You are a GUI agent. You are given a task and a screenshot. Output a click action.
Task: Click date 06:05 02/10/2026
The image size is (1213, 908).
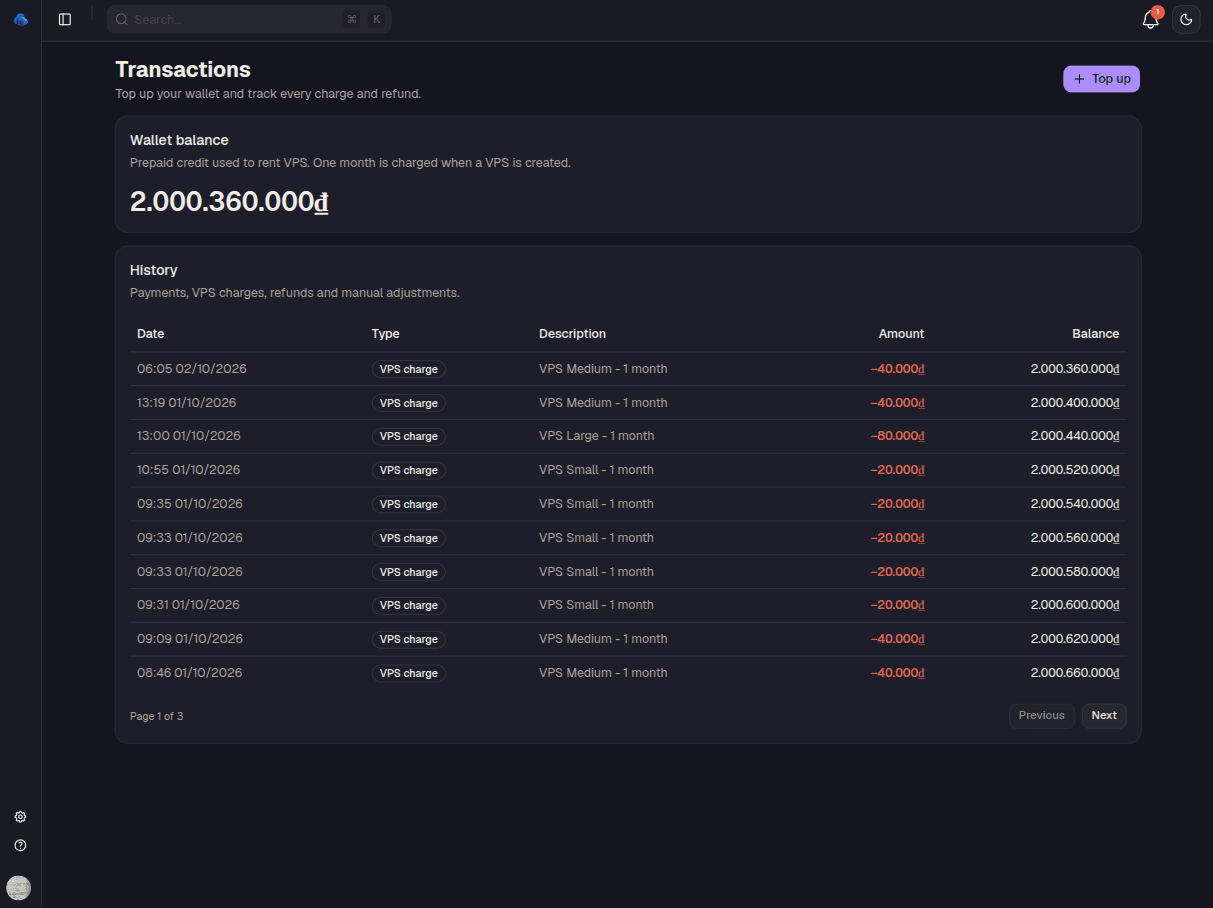point(192,369)
